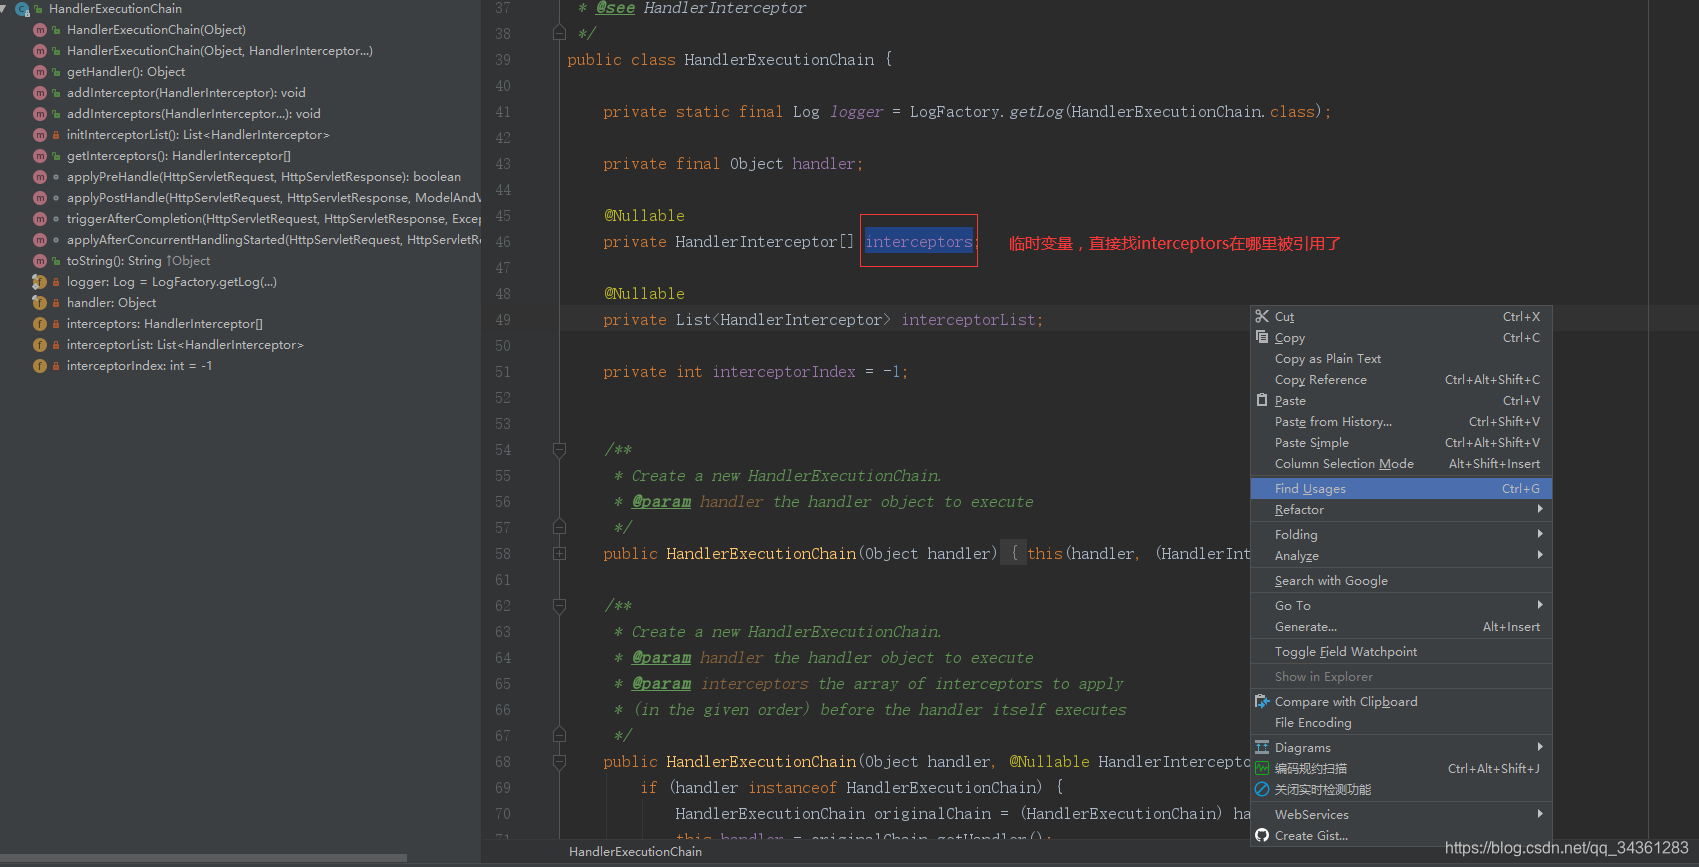Click the field icon beside logger: Log
The width and height of the screenshot is (1699, 867).
[x=40, y=282]
